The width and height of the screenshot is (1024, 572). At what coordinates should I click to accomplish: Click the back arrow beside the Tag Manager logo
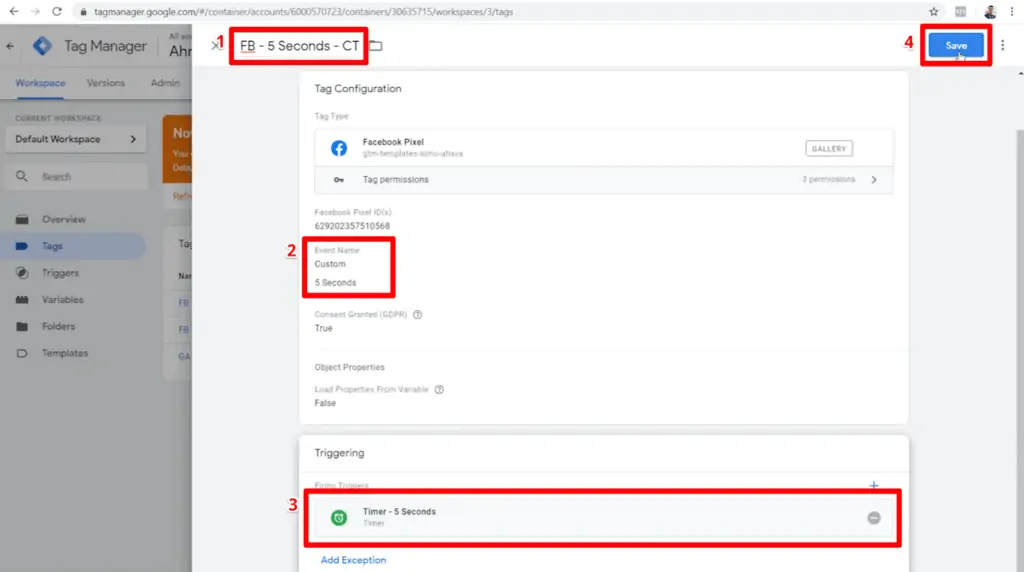coord(10,46)
